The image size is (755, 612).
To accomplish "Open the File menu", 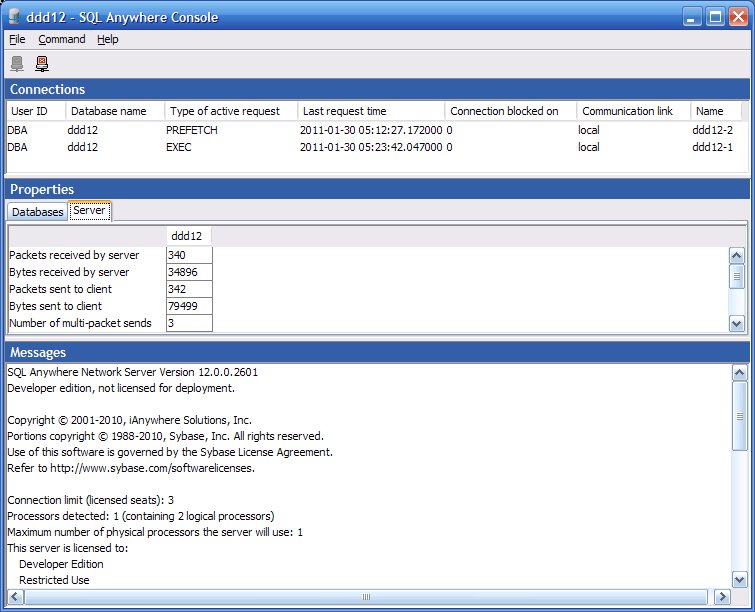I will tap(17, 39).
